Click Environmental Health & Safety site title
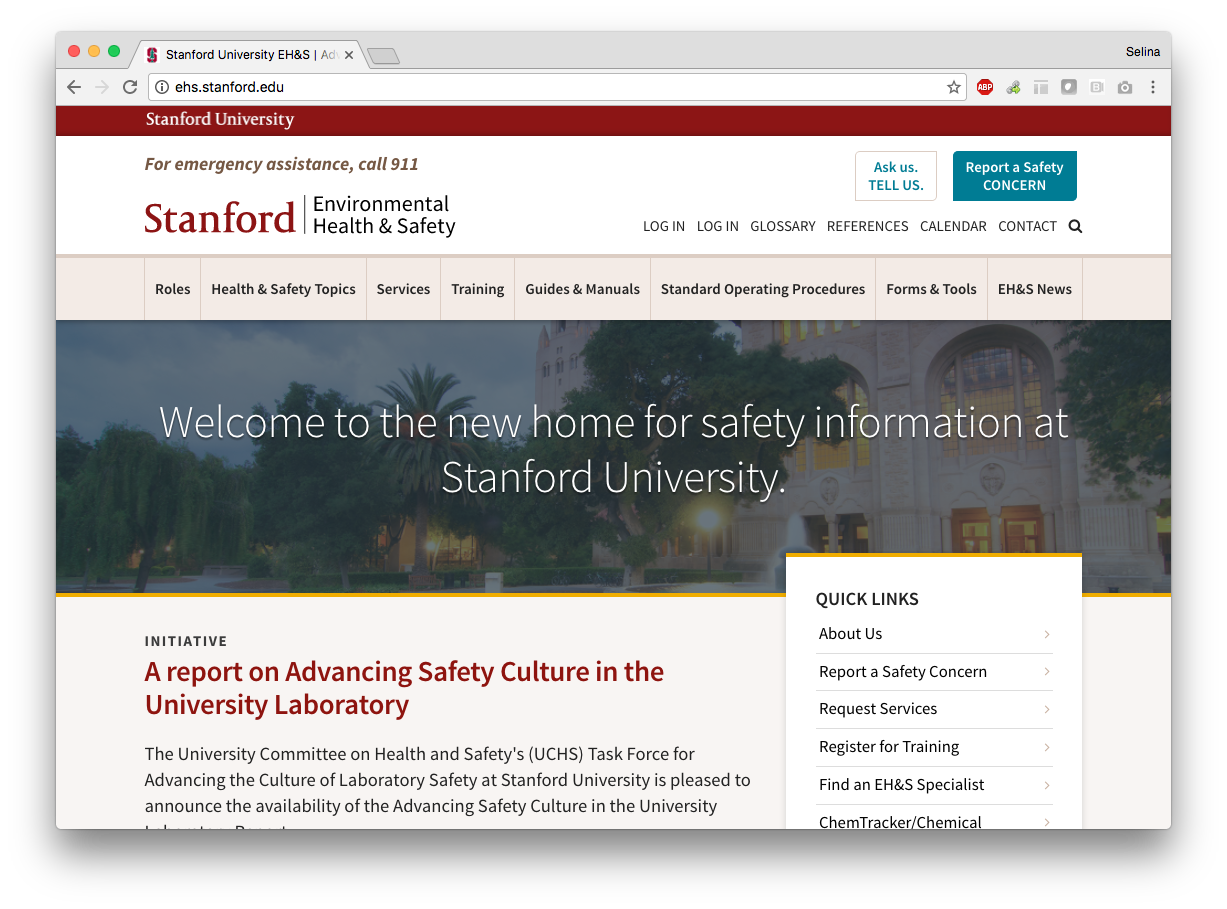Viewport: 1227px width, 909px height. pos(384,215)
